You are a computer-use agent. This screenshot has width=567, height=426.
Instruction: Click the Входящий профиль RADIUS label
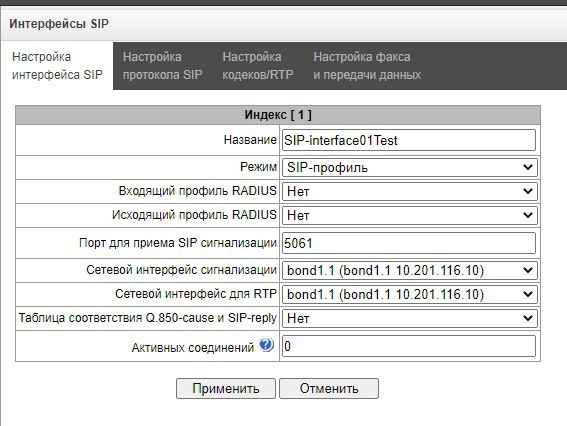coord(197,191)
